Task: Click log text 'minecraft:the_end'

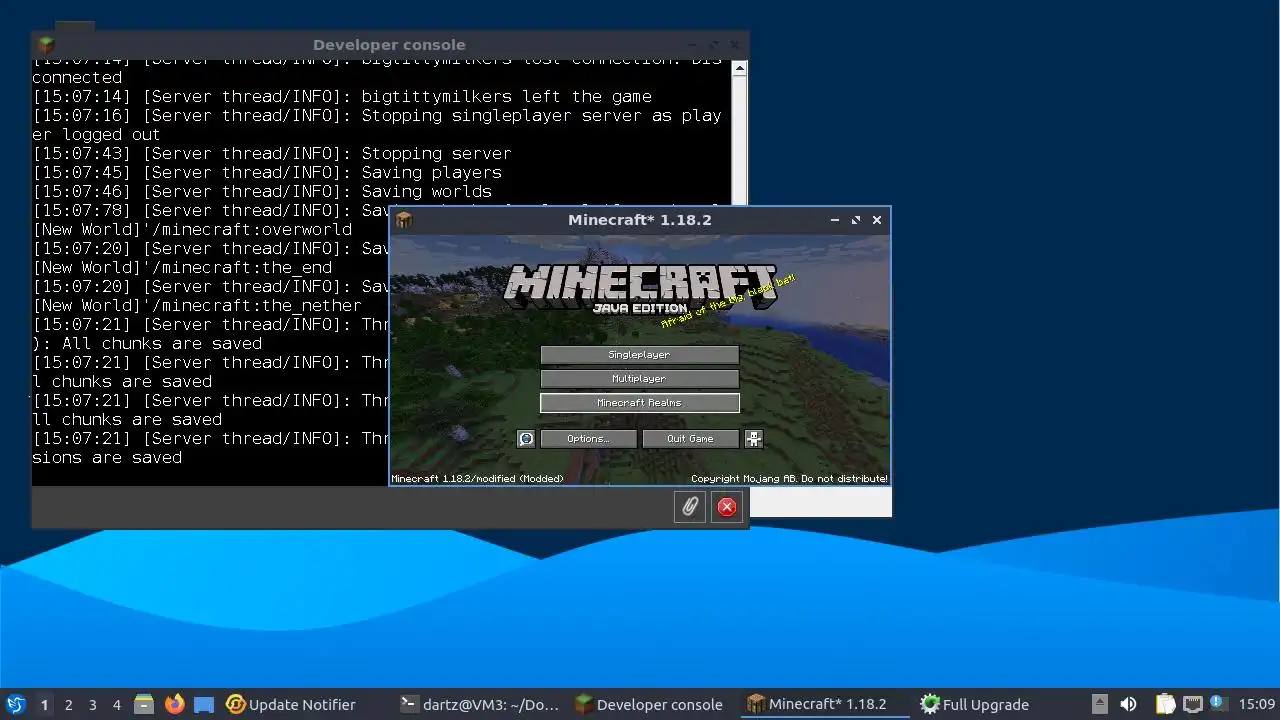Action: 246,268
